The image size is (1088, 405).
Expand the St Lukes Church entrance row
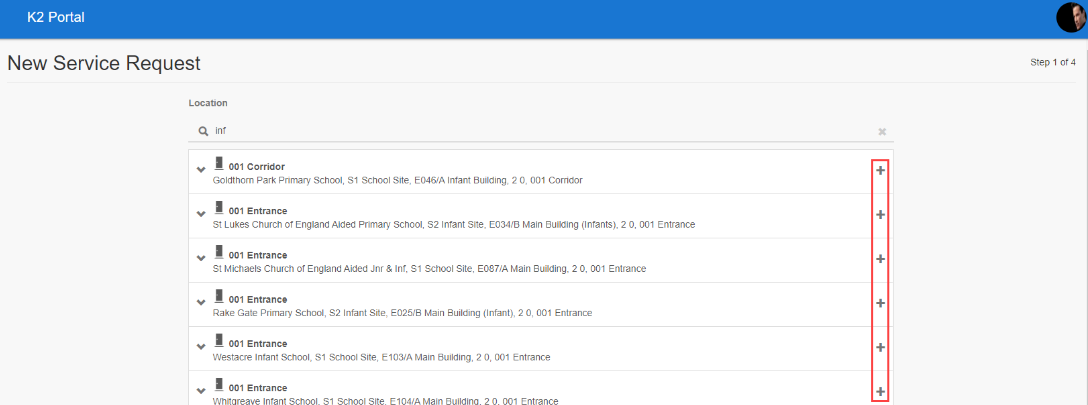click(201, 212)
